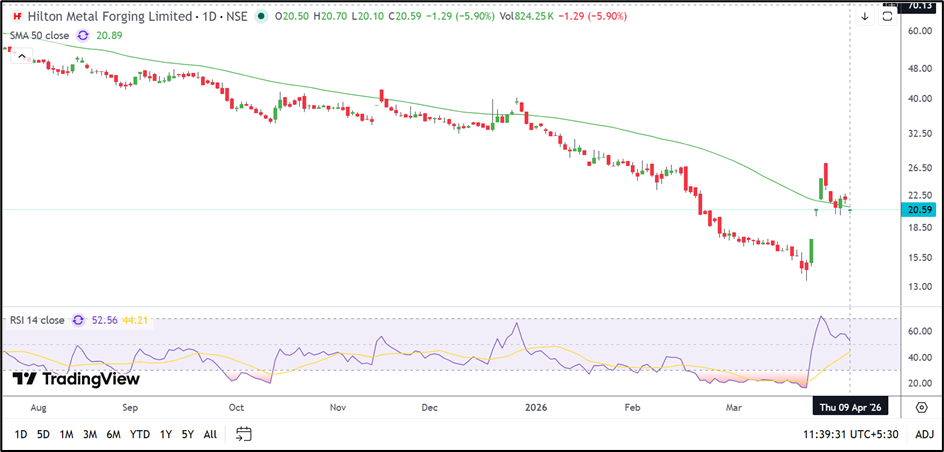944x452 pixels.
Task: Click the RSI 14 refresh icon
Action: click(x=77, y=320)
